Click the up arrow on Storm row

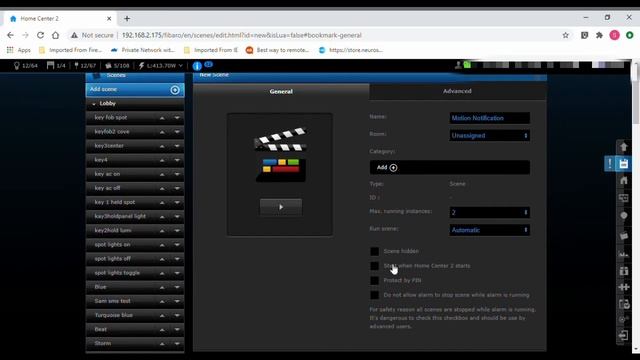tap(162, 344)
